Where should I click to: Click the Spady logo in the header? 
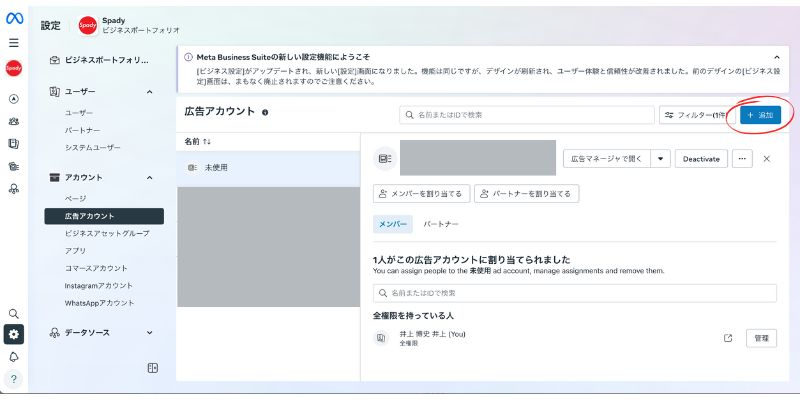pyautogui.click(x=88, y=26)
